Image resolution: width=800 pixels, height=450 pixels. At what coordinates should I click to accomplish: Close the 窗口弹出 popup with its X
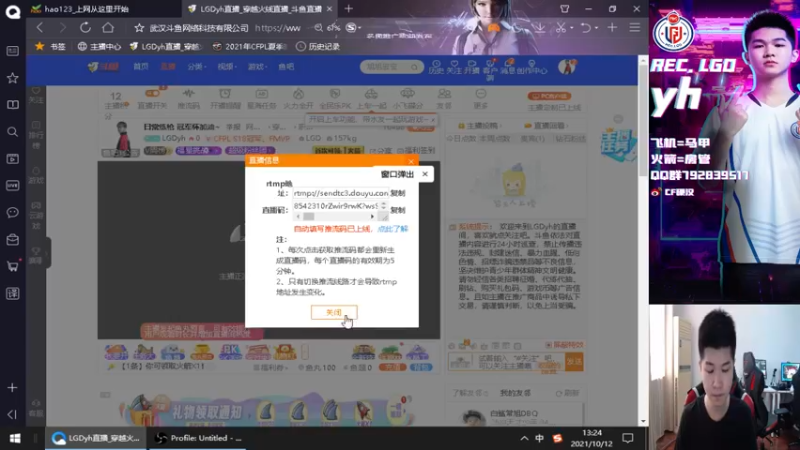pyautogui.click(x=425, y=174)
